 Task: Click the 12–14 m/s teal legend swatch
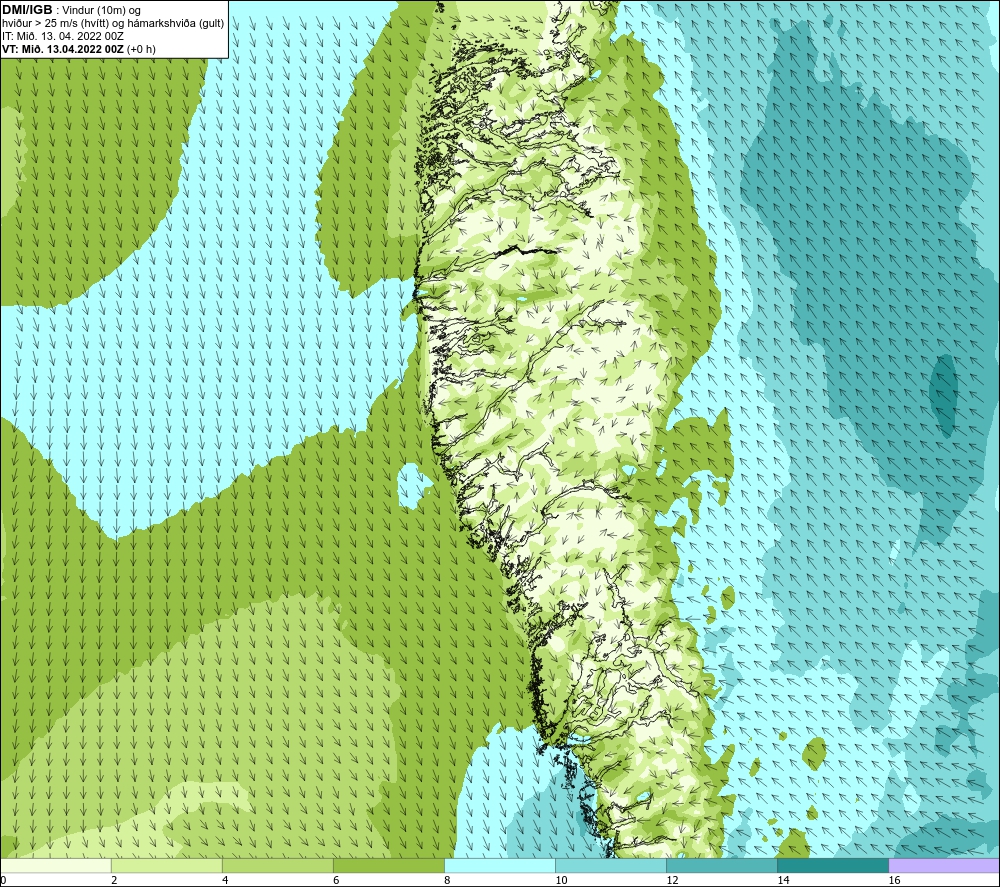(721, 866)
